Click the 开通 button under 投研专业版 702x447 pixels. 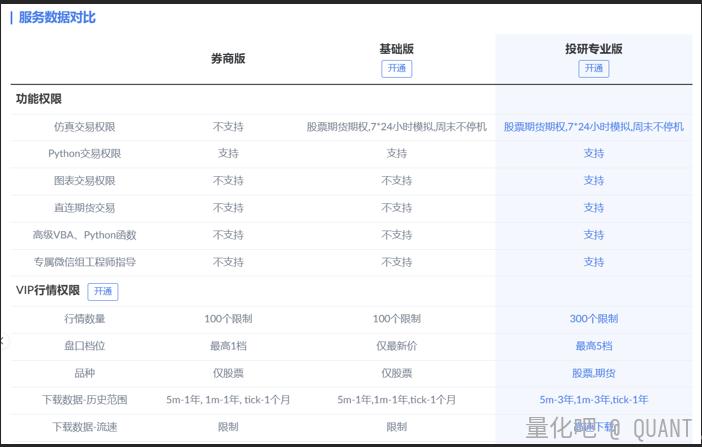point(593,69)
